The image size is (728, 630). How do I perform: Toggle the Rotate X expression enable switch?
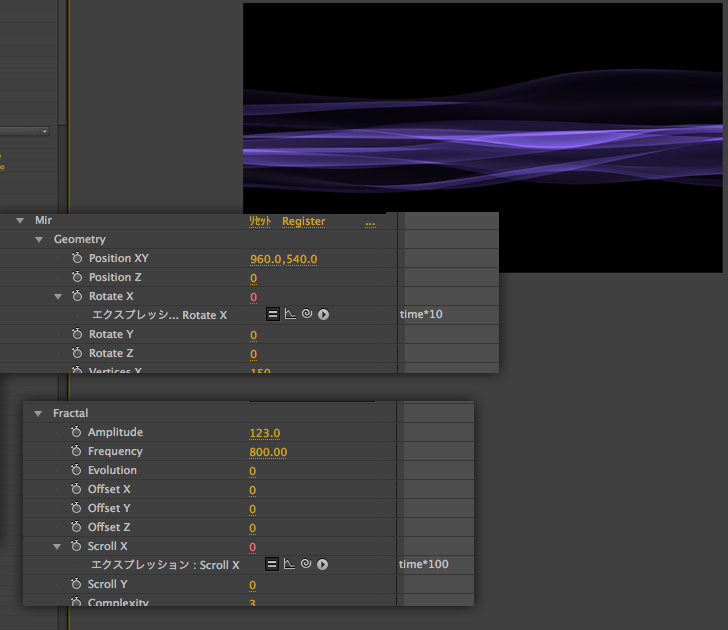(x=272, y=314)
